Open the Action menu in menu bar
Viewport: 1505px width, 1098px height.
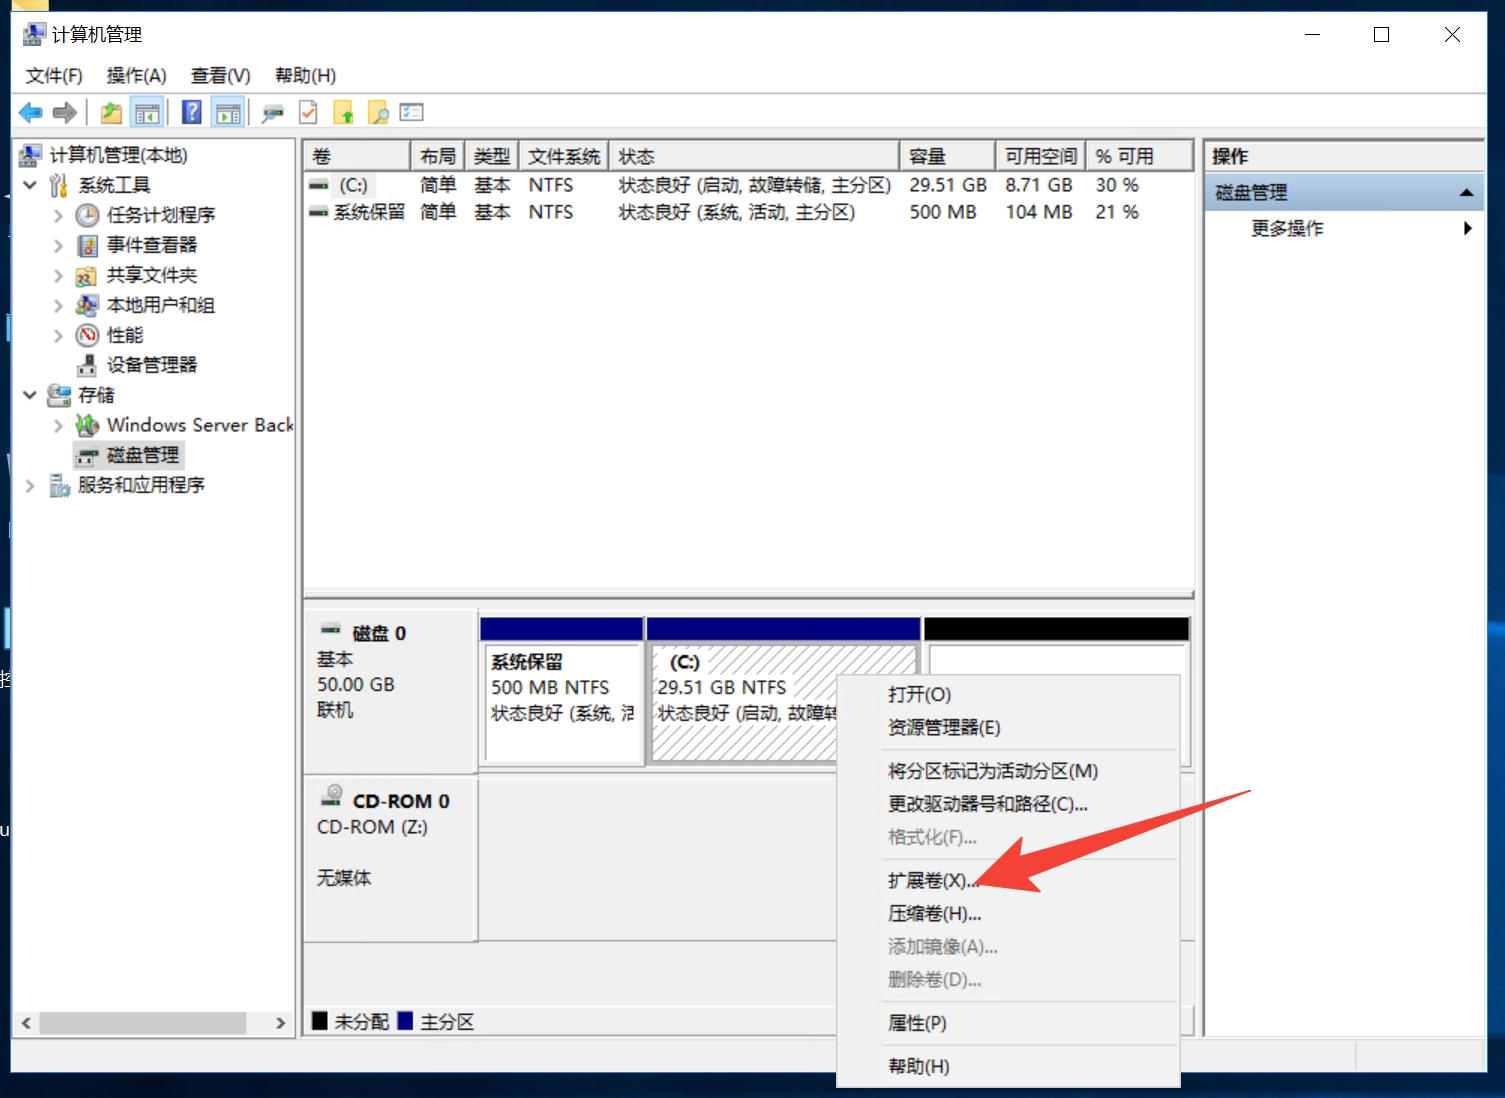coord(136,76)
